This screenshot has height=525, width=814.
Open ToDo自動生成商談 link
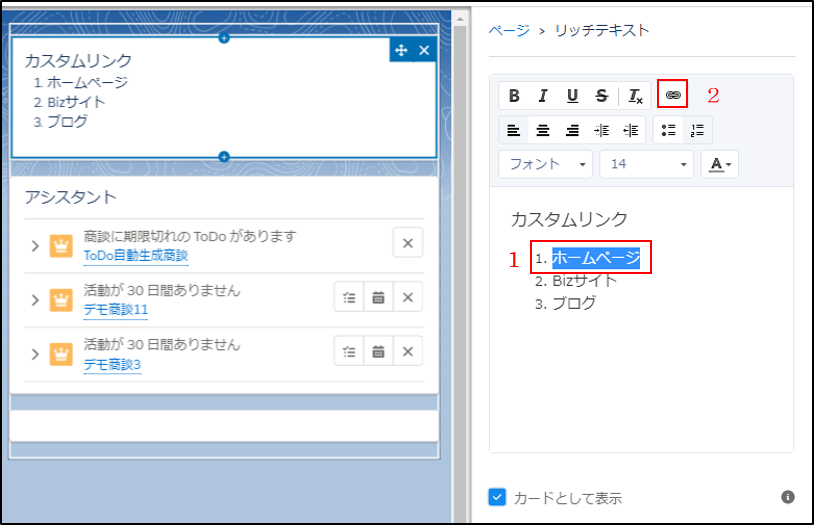click(x=136, y=255)
